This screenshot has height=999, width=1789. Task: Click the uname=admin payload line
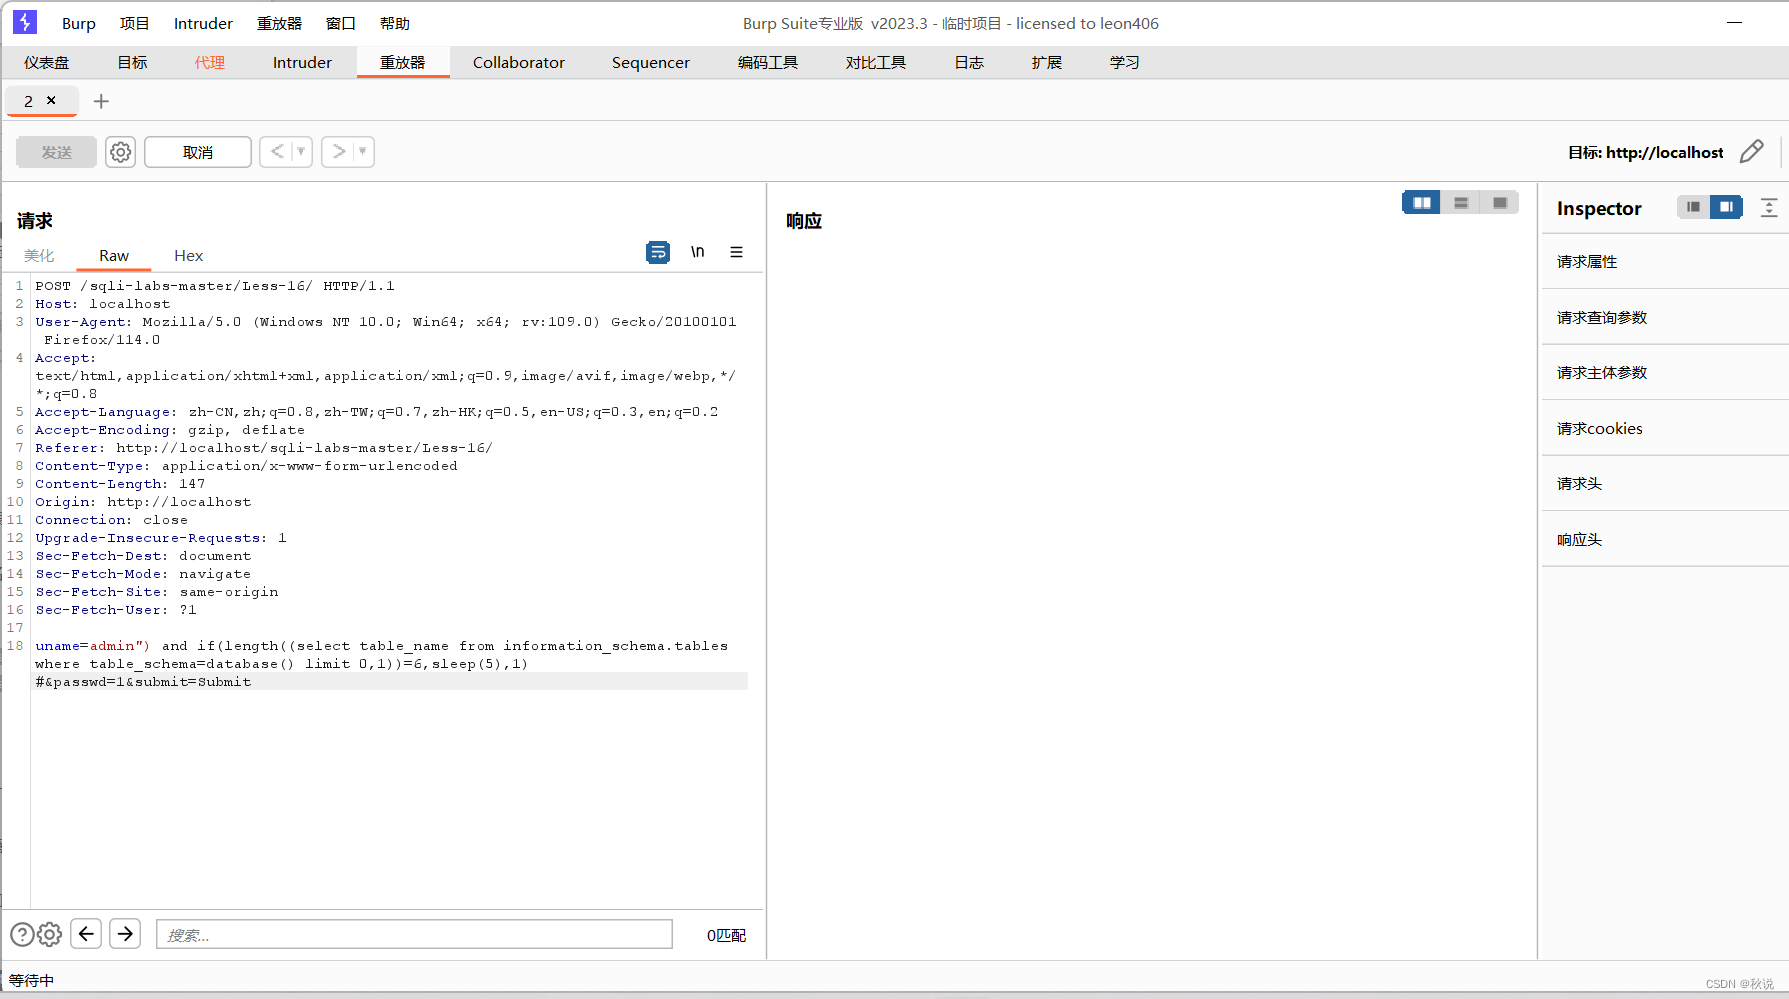tap(381, 646)
